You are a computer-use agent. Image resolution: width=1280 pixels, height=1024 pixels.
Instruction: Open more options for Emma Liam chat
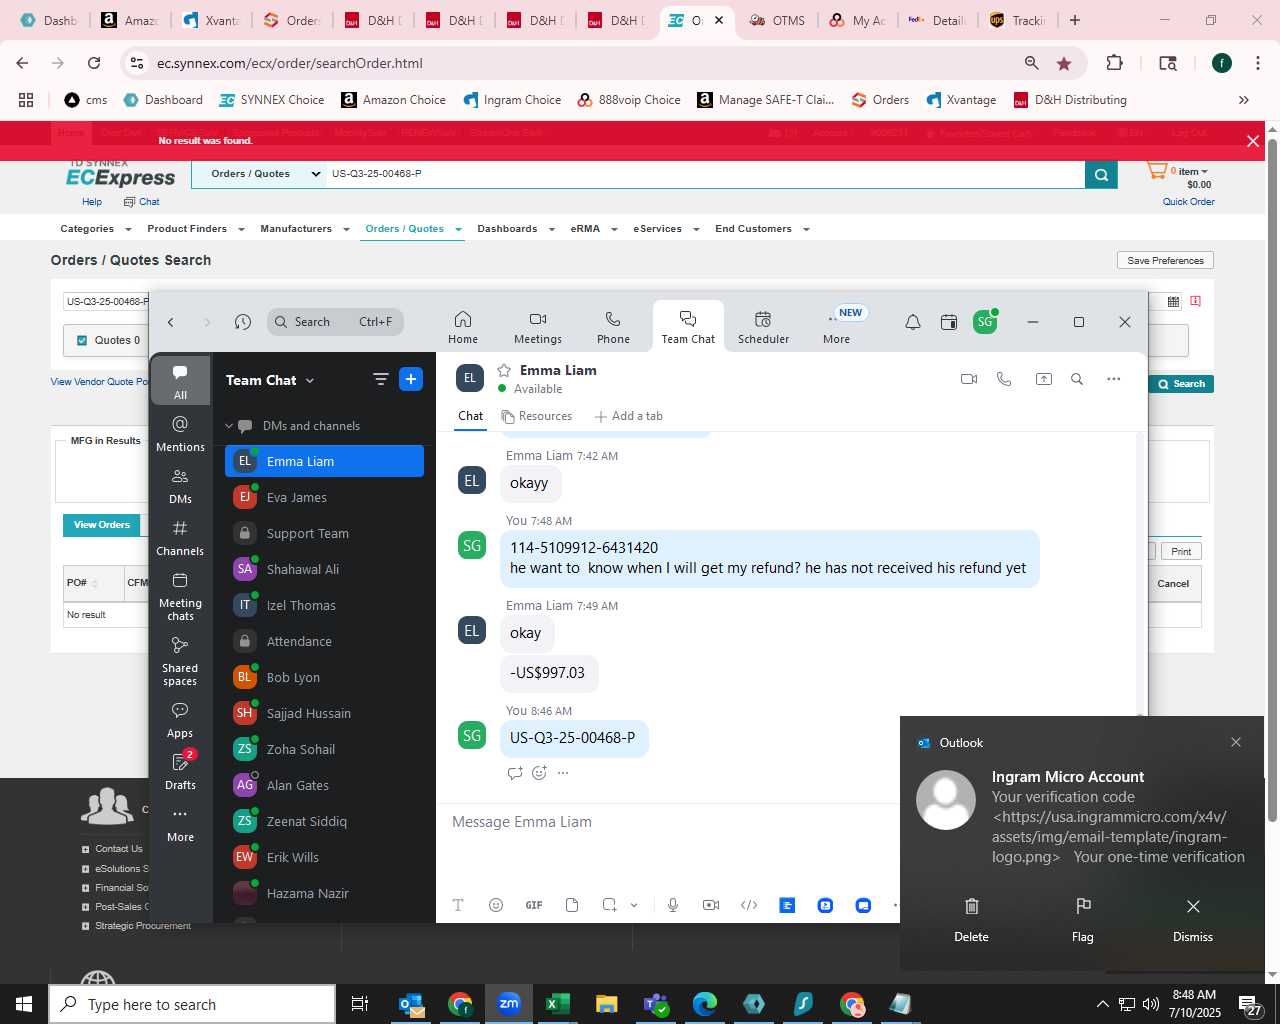pyautogui.click(x=1114, y=379)
